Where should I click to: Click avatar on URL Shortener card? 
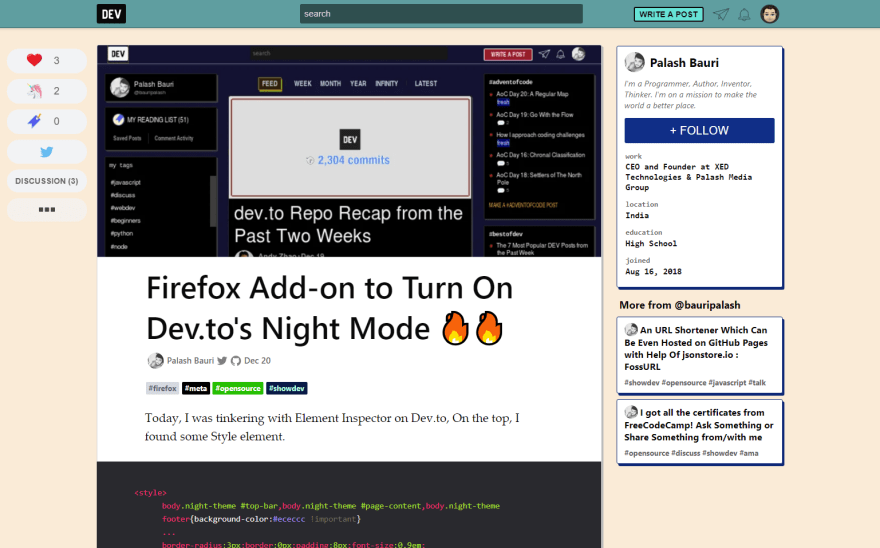coord(631,330)
